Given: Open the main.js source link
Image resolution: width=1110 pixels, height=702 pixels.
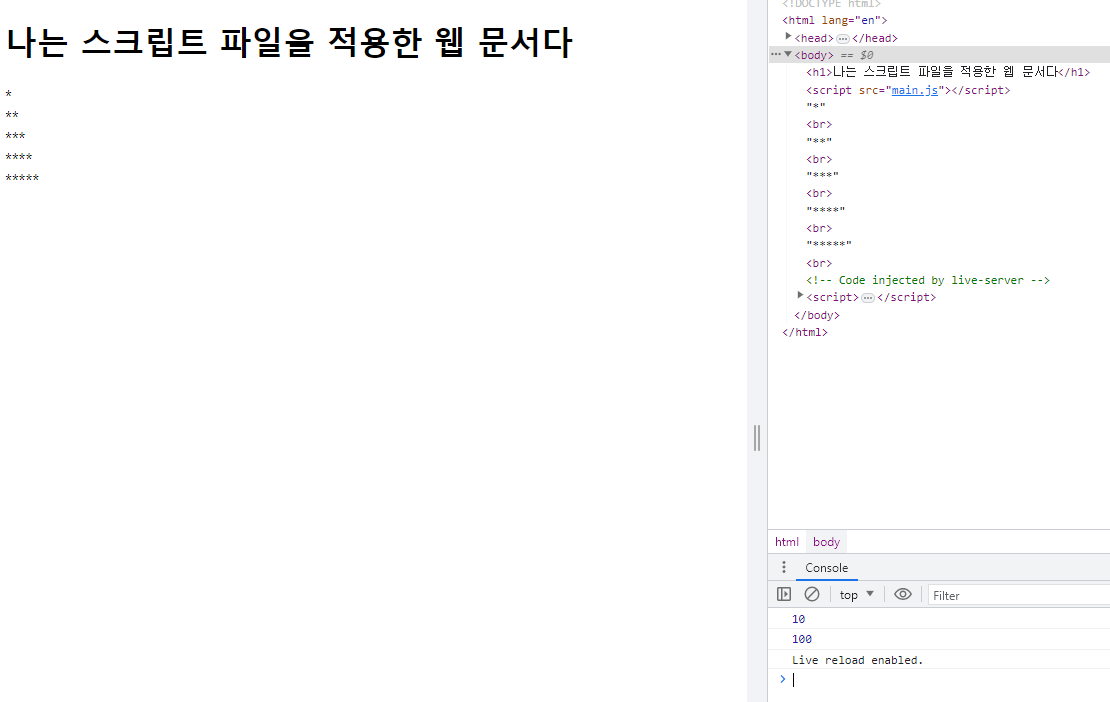Looking at the screenshot, I should coord(915,90).
